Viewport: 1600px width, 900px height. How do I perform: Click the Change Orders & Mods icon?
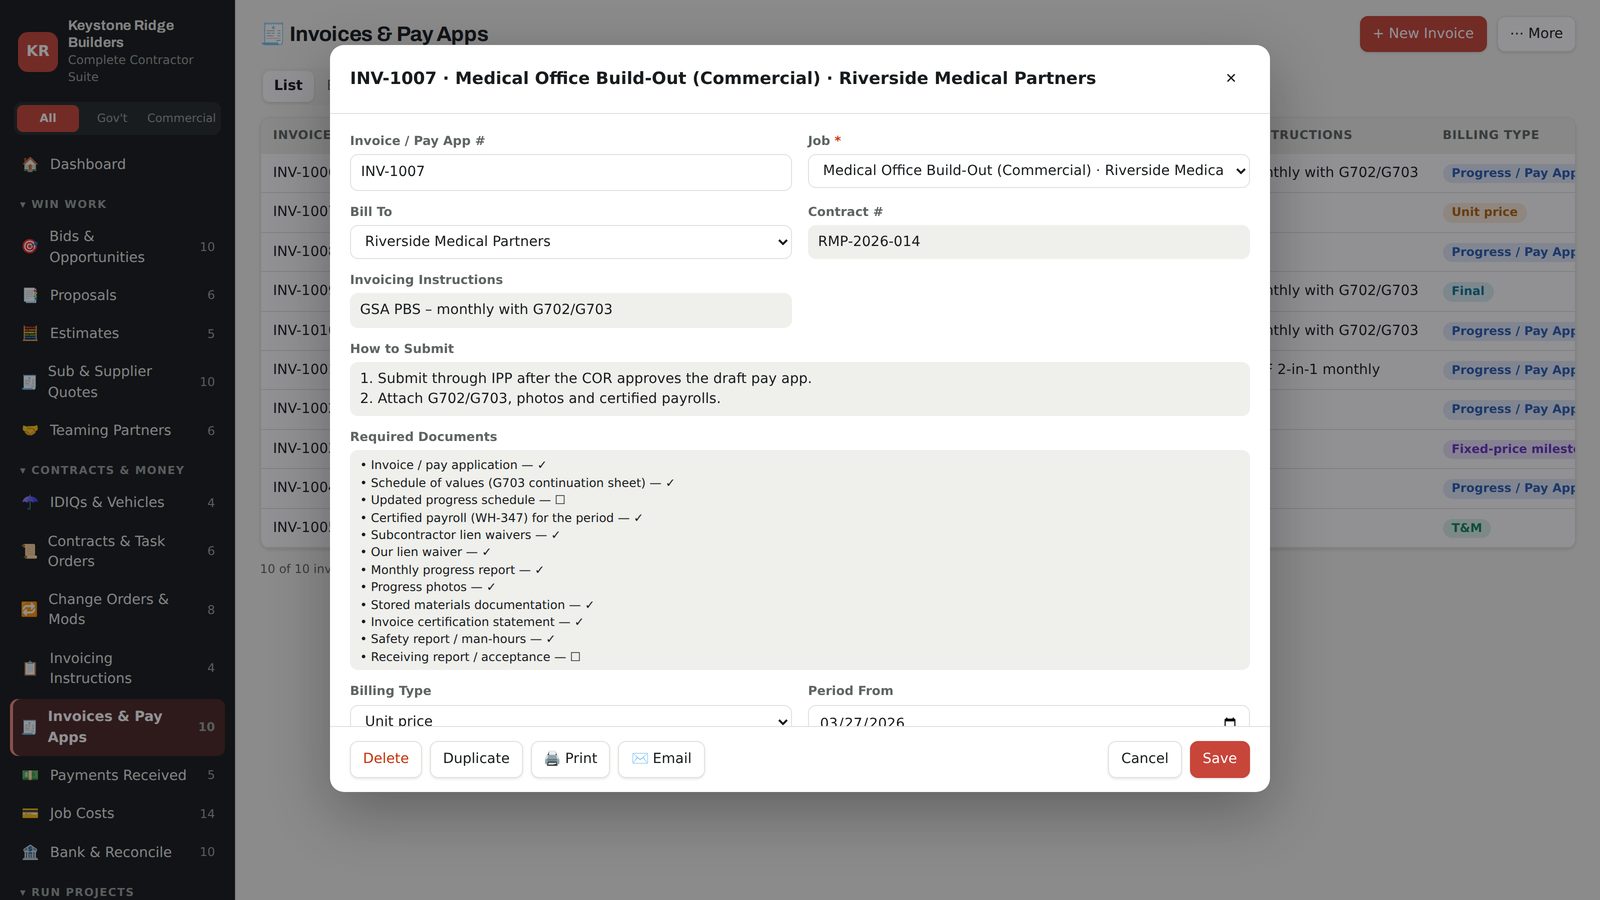[x=30, y=609]
